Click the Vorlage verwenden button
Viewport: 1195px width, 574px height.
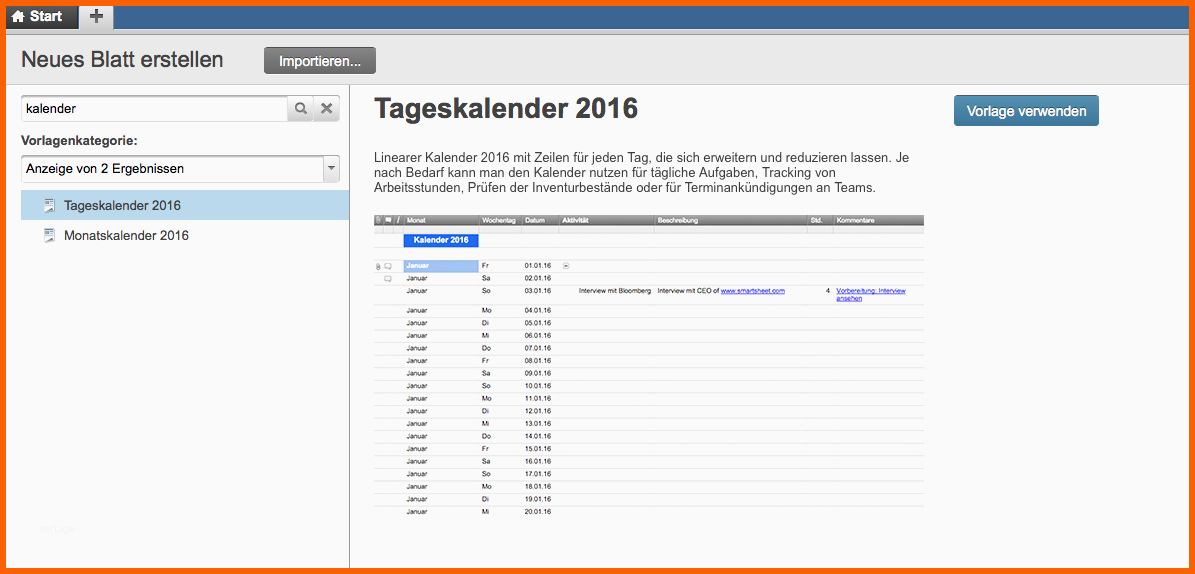(1026, 111)
